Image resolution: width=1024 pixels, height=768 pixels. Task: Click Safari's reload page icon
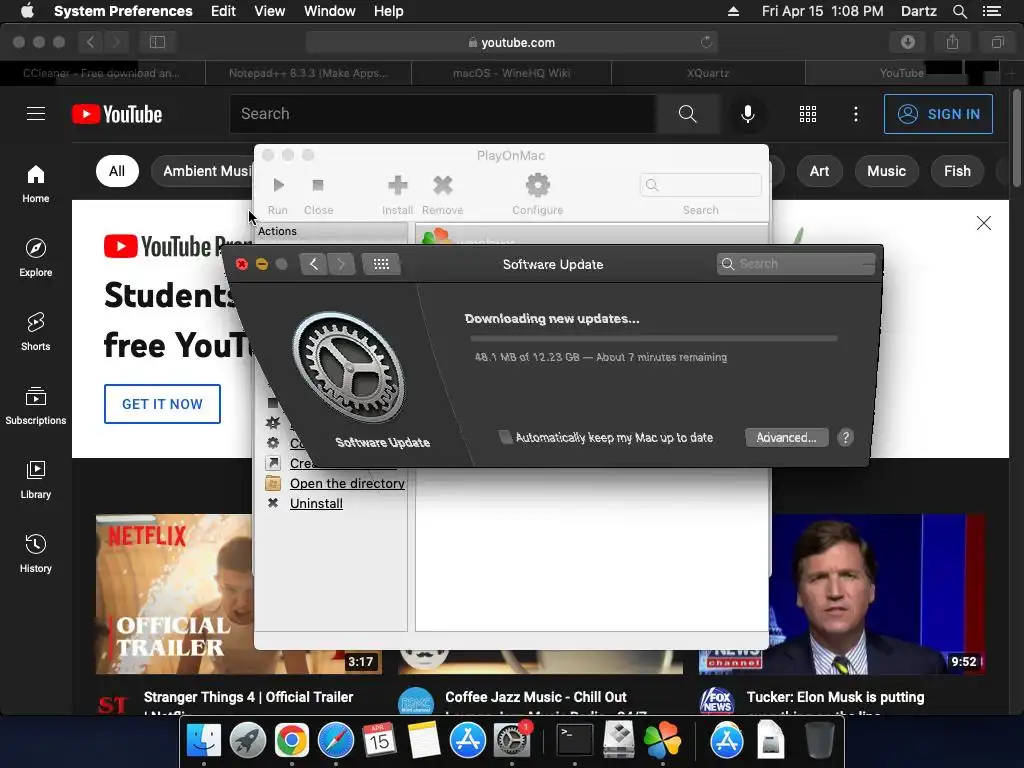coord(706,42)
